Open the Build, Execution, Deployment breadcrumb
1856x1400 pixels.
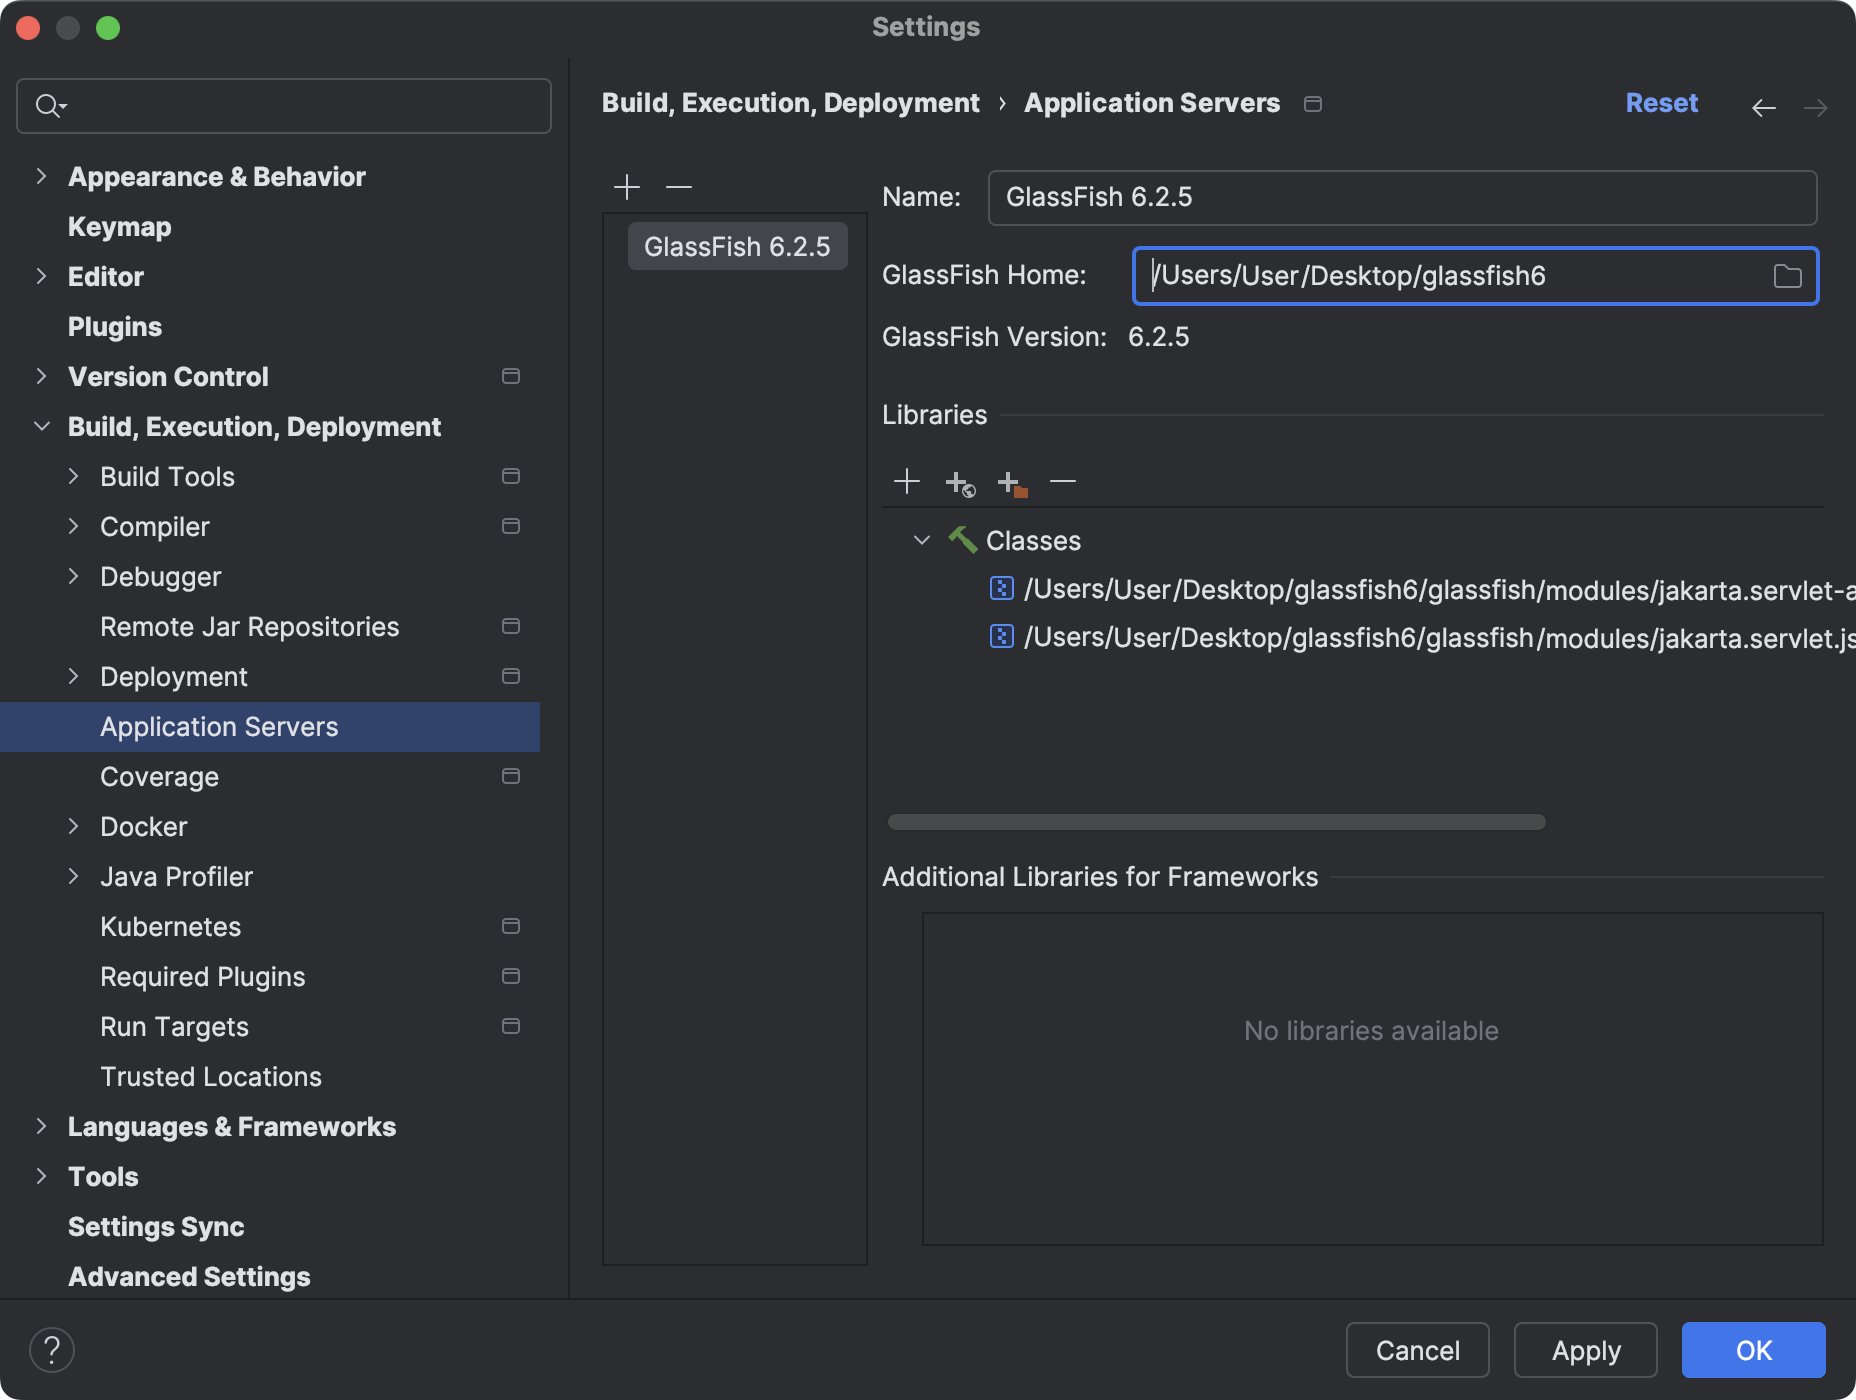pos(790,102)
